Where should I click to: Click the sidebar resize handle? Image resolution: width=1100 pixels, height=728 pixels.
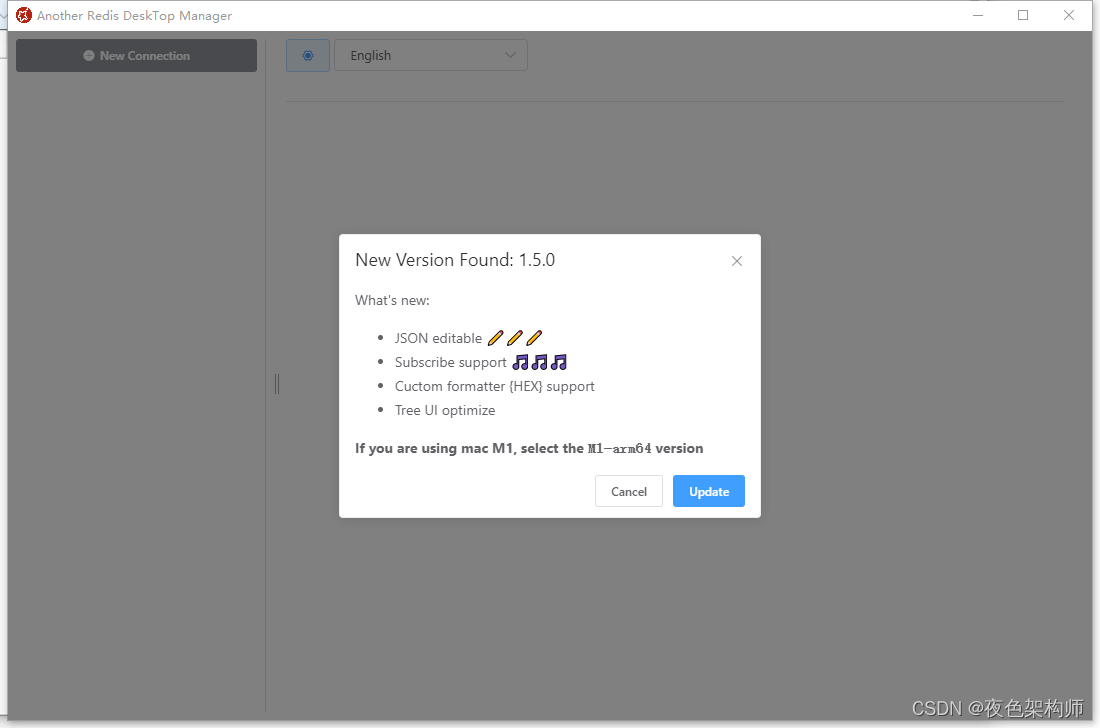coord(277,384)
